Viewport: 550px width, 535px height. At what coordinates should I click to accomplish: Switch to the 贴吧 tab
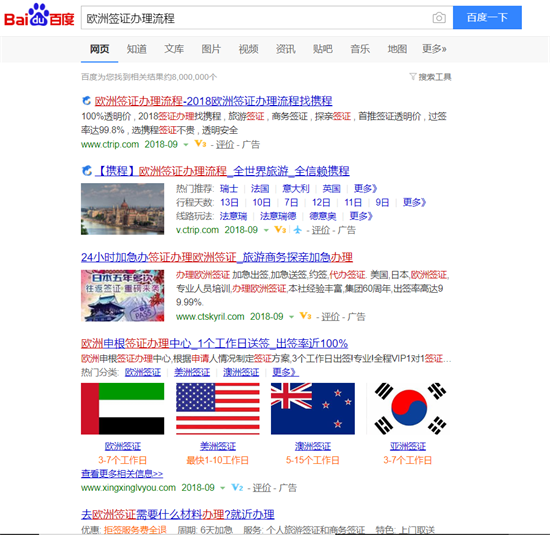click(322, 49)
